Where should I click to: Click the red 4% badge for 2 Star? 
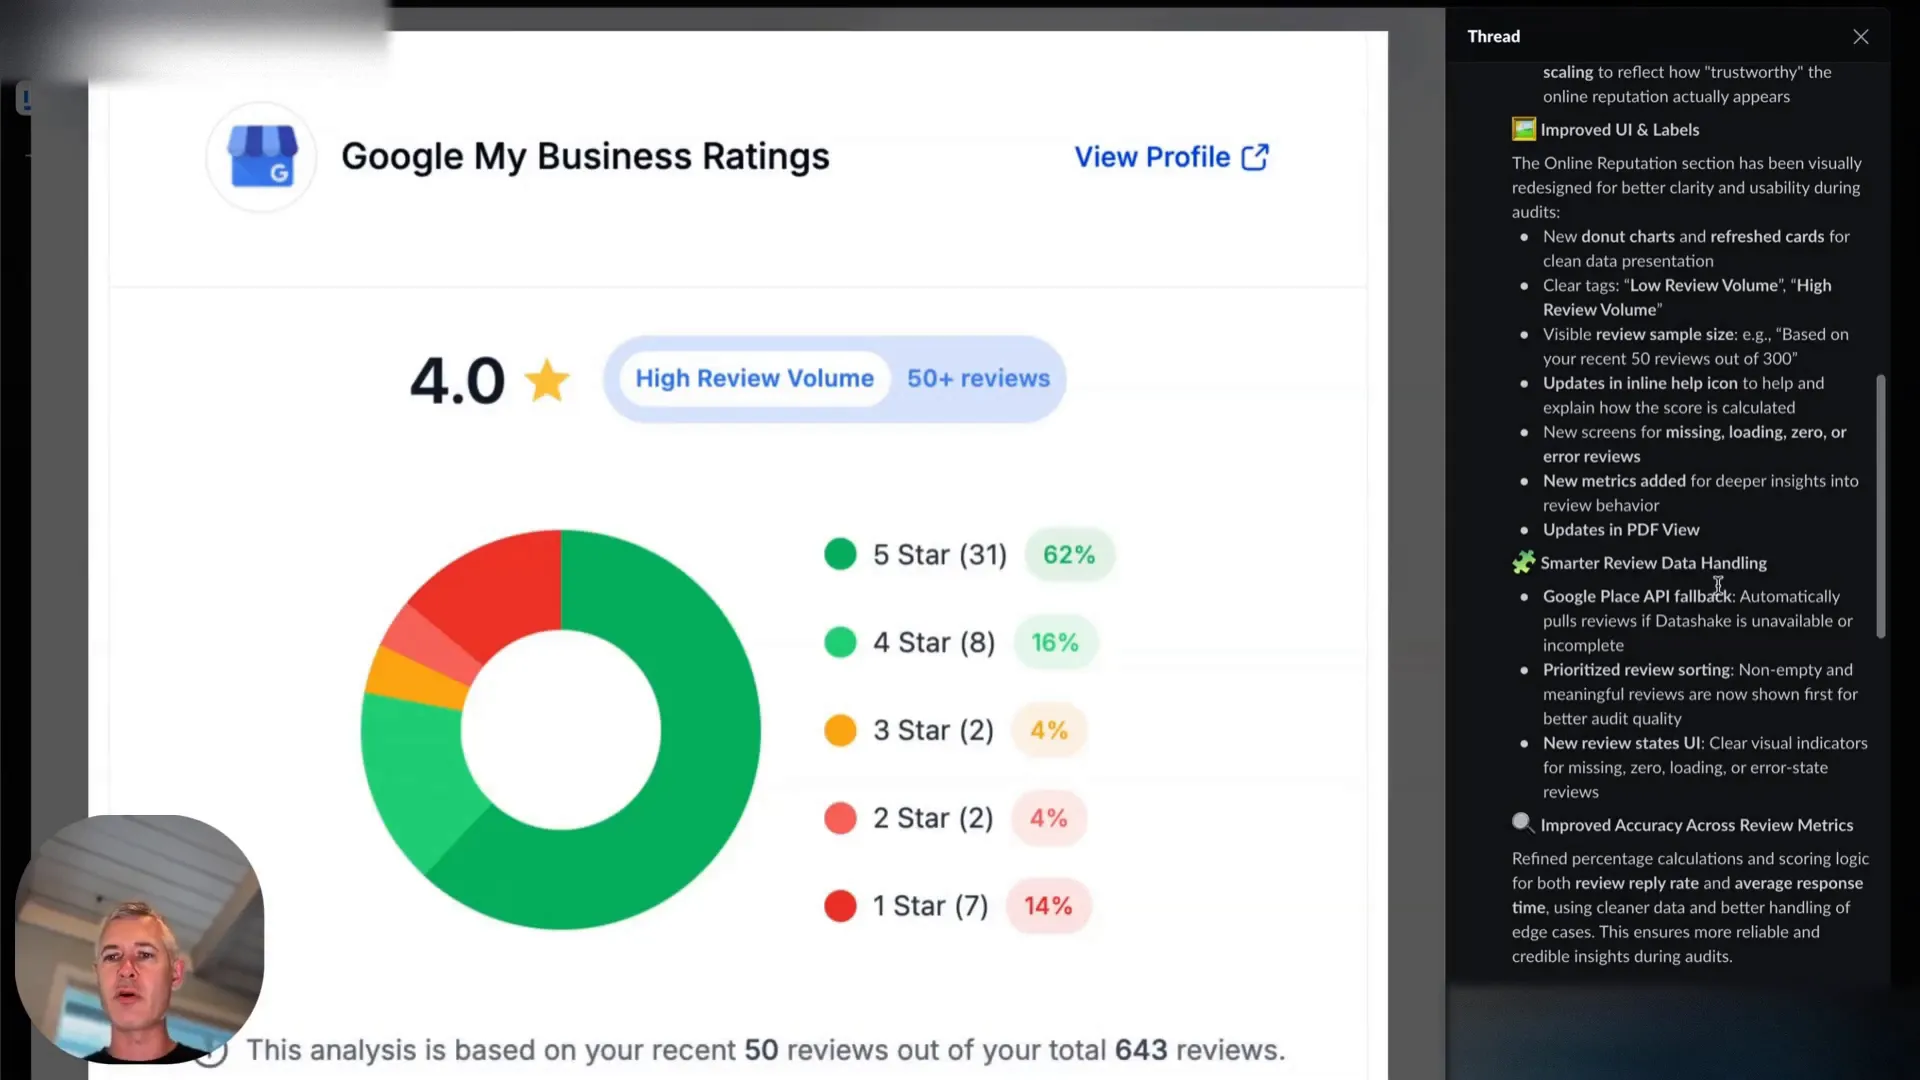tap(1049, 818)
